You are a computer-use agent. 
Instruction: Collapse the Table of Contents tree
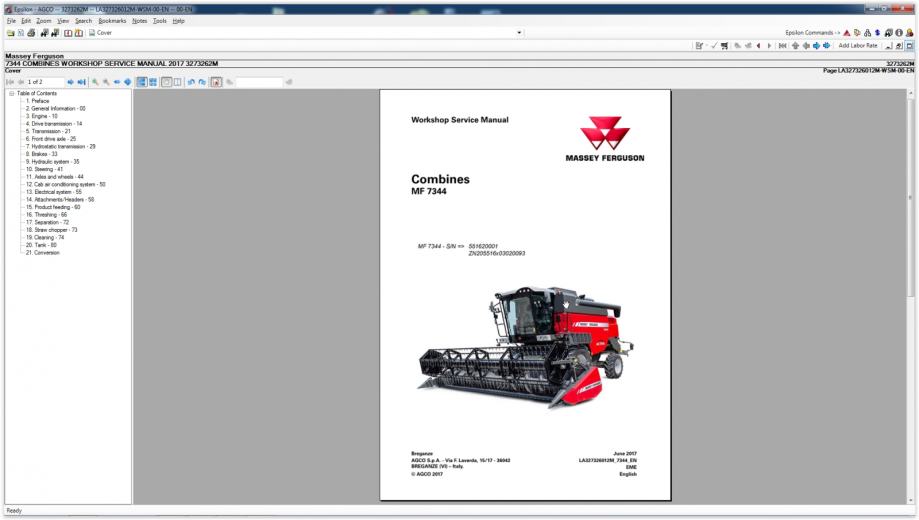11,93
